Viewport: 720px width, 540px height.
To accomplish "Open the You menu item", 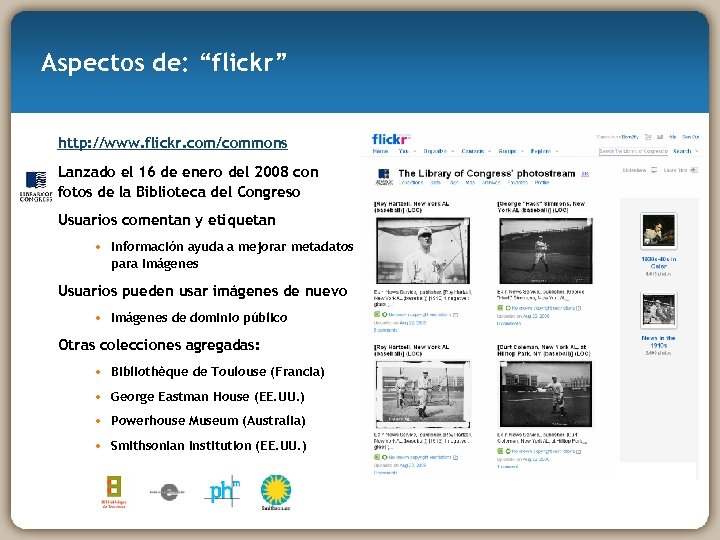I will tap(404, 151).
